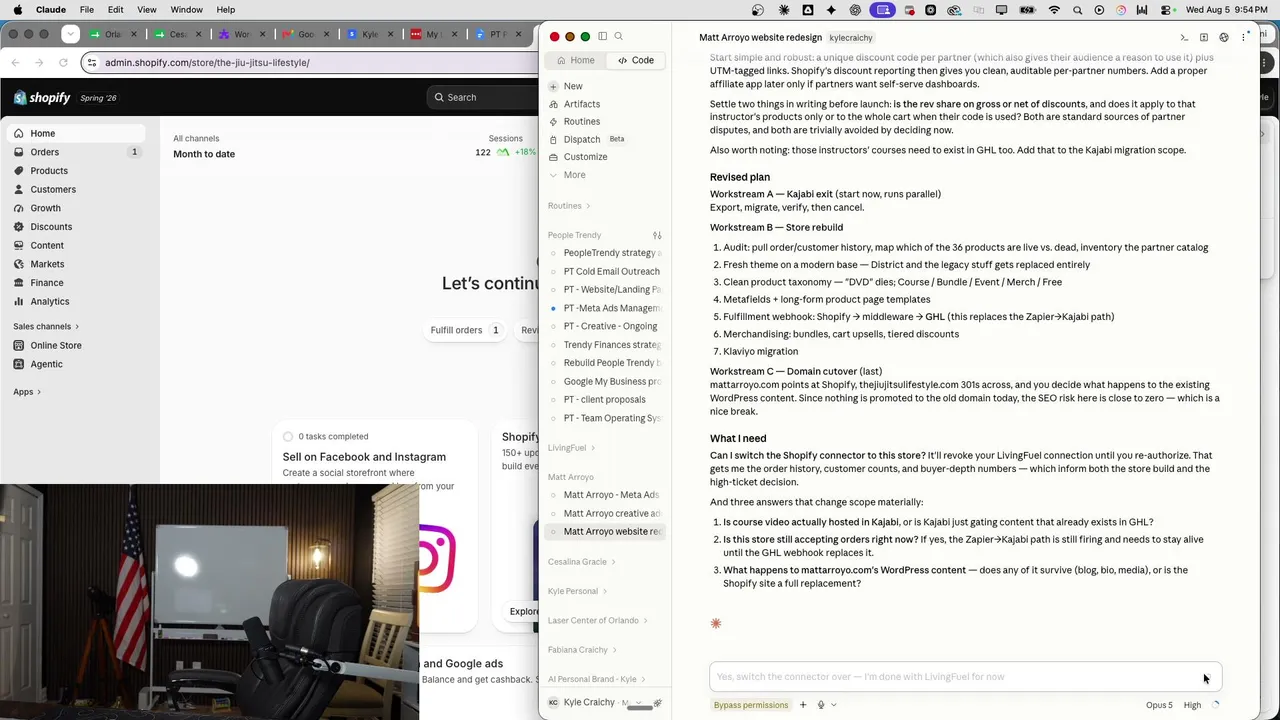The image size is (1280, 720).
Task: Add attachment with the plus button
Action: click(802, 705)
